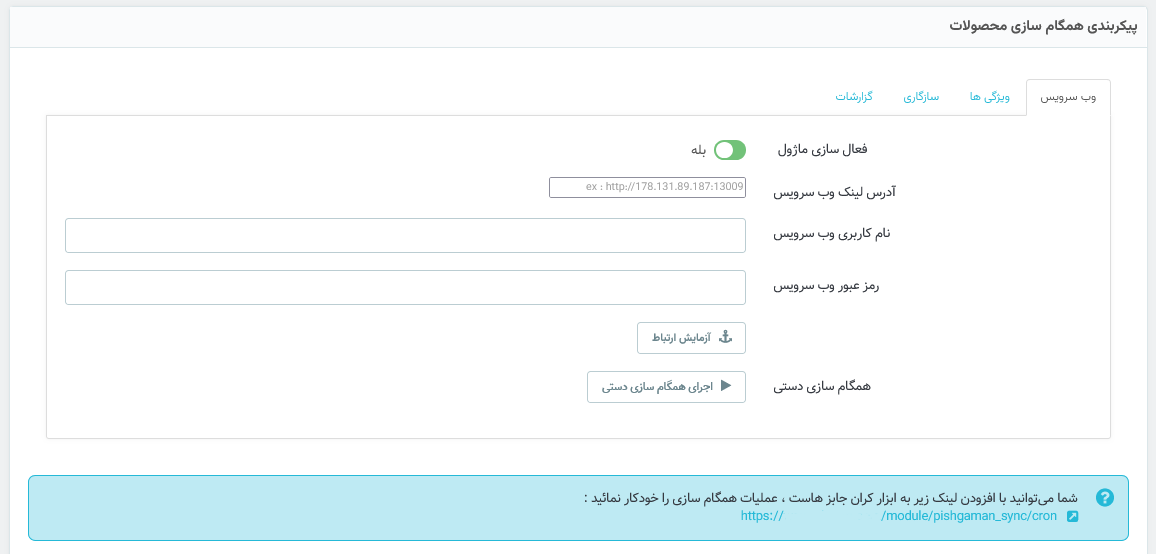The width and height of the screenshot is (1156, 554).
Task: Switch to the گزارشات tab
Action: (x=854, y=98)
